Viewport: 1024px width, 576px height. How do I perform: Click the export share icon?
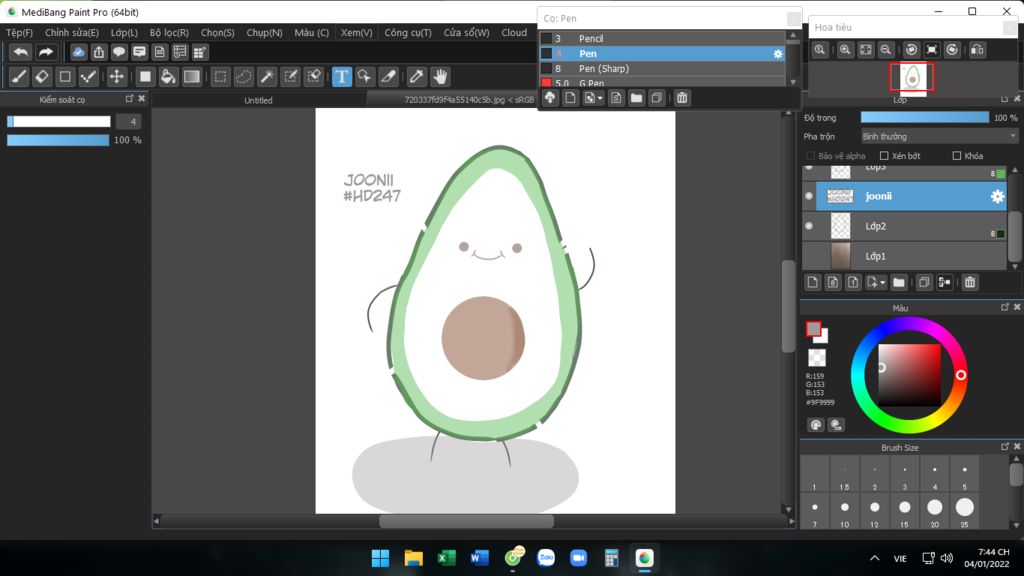[x=99, y=52]
